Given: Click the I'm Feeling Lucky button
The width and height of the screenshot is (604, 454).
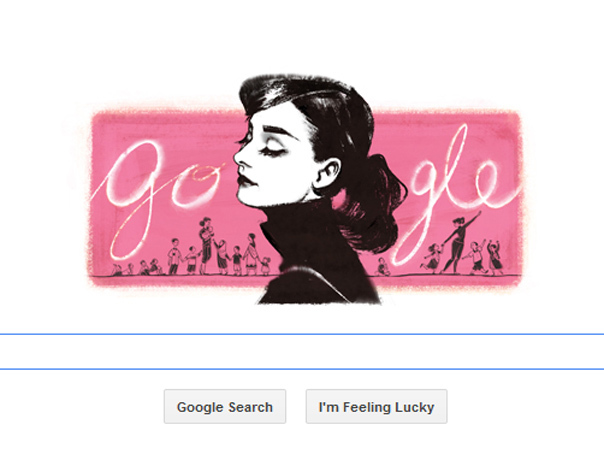Looking at the screenshot, I should point(376,406).
